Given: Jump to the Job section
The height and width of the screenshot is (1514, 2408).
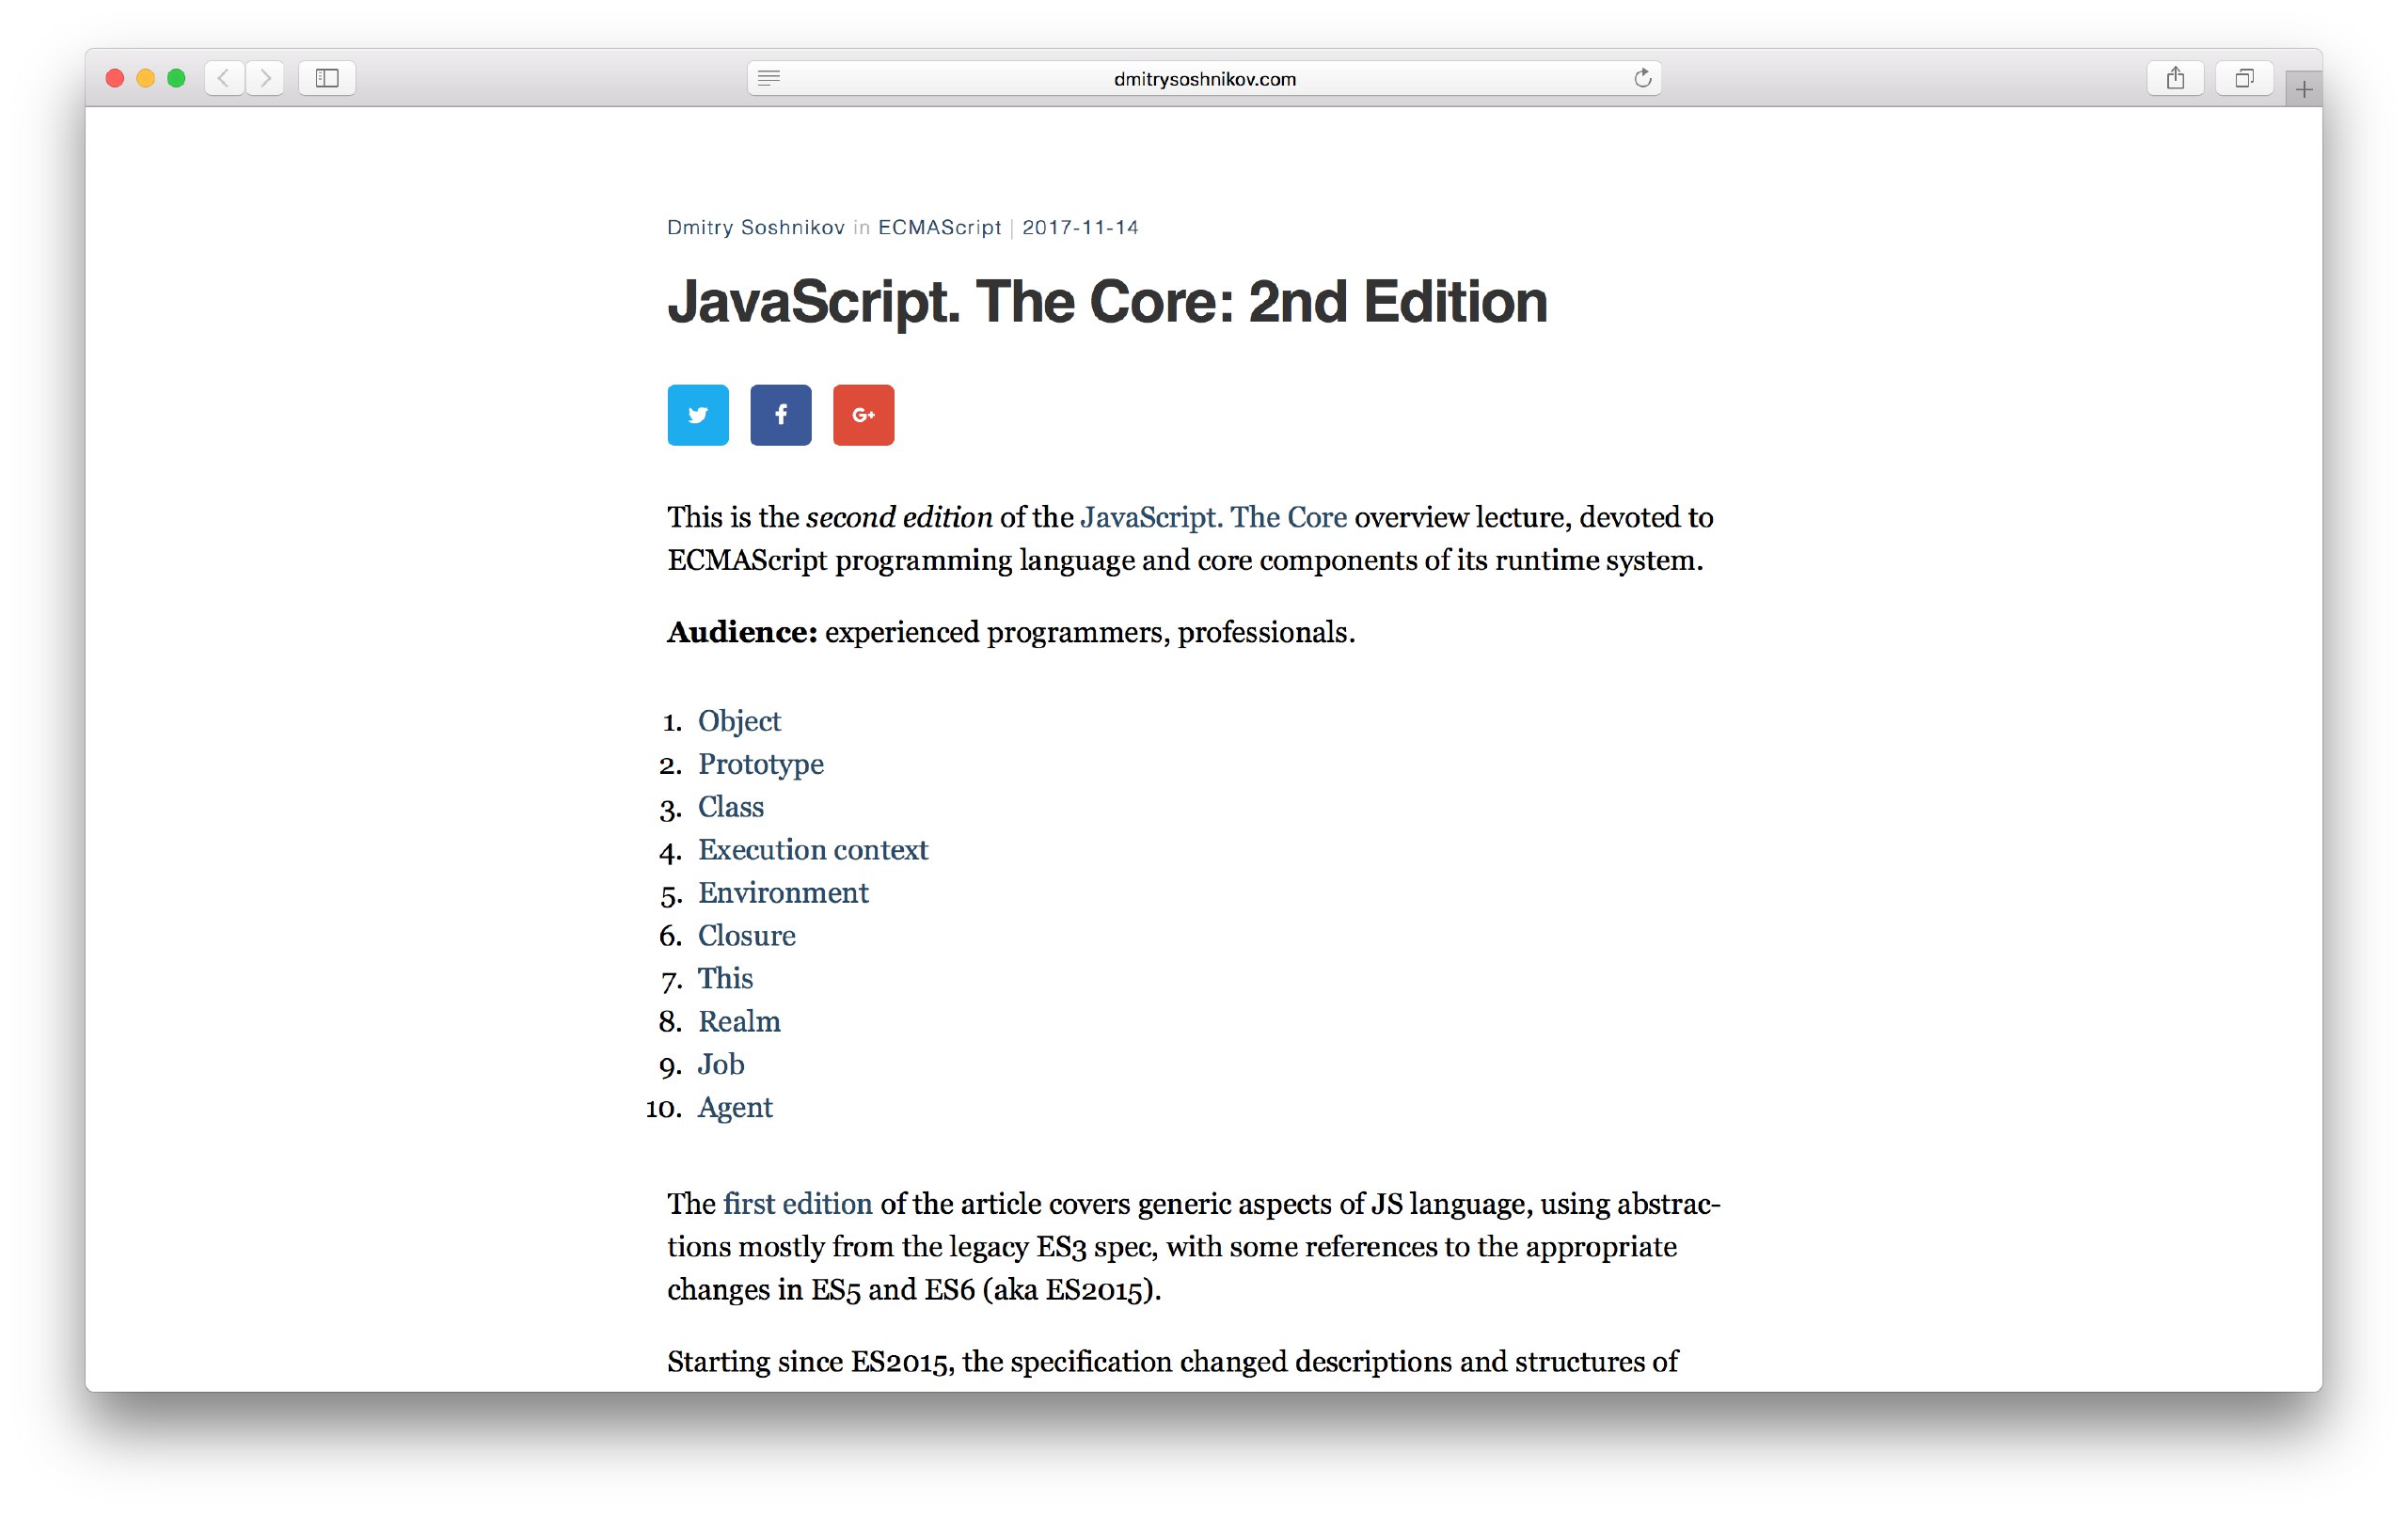Looking at the screenshot, I should point(721,1065).
